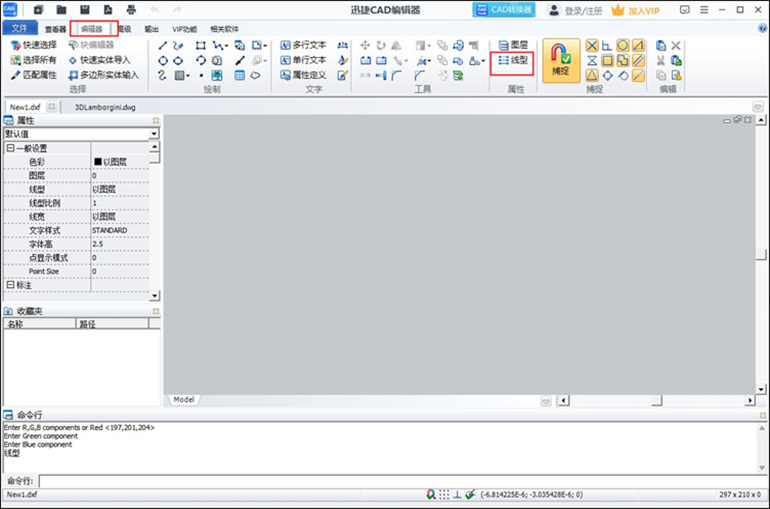Select the Arc drawing tool
Screen dimensions: 770x509
200,60
